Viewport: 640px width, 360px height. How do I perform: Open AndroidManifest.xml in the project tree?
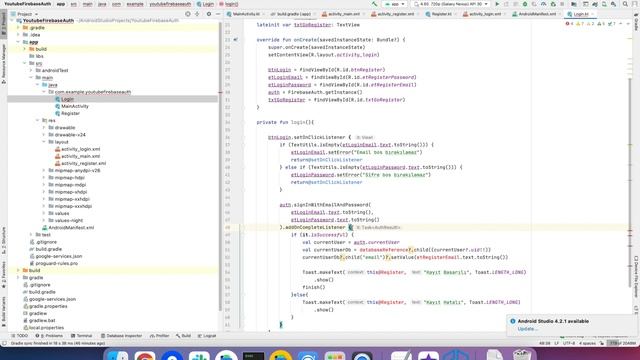pyautogui.click(x=71, y=228)
